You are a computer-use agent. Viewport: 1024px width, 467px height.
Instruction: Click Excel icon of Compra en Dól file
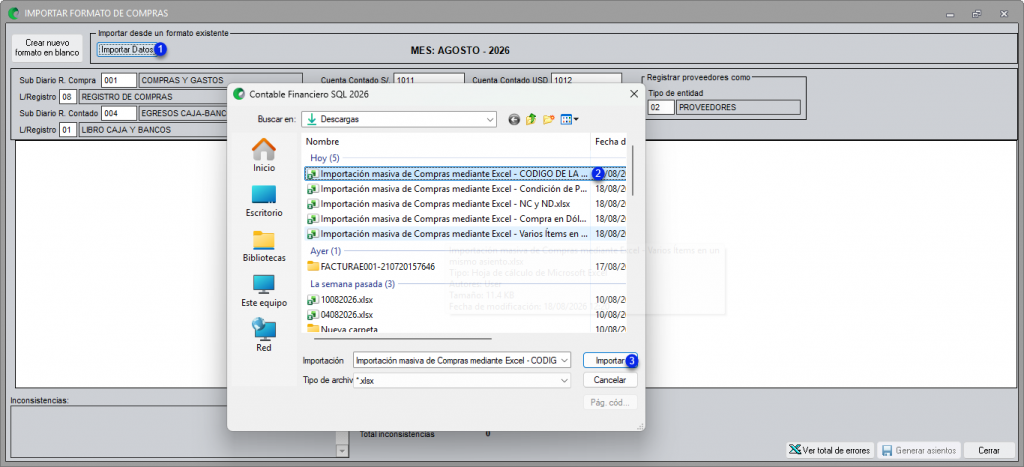tap(313, 219)
